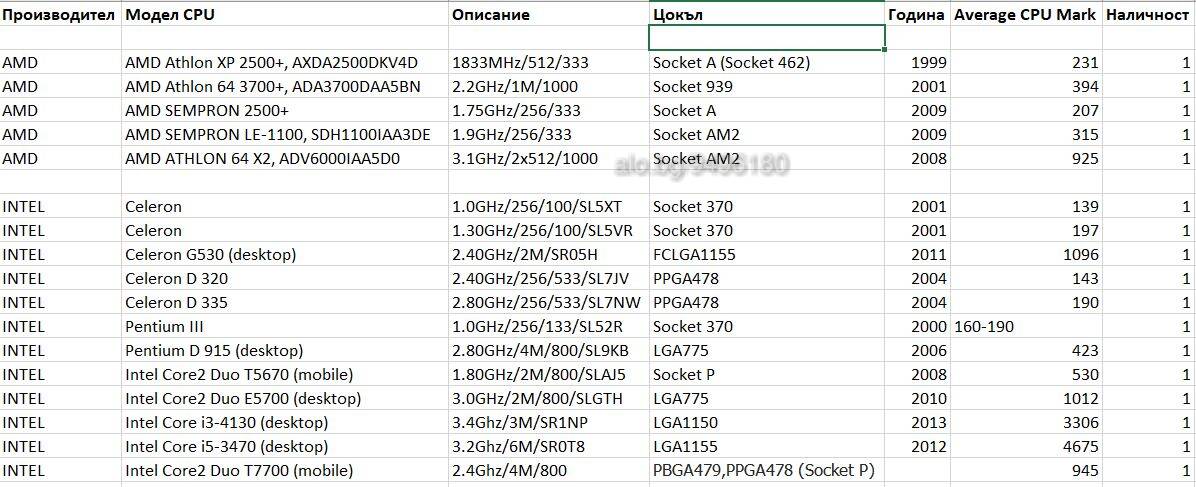1196x487 pixels.
Task: Click the Година header cell
Action: pos(918,15)
